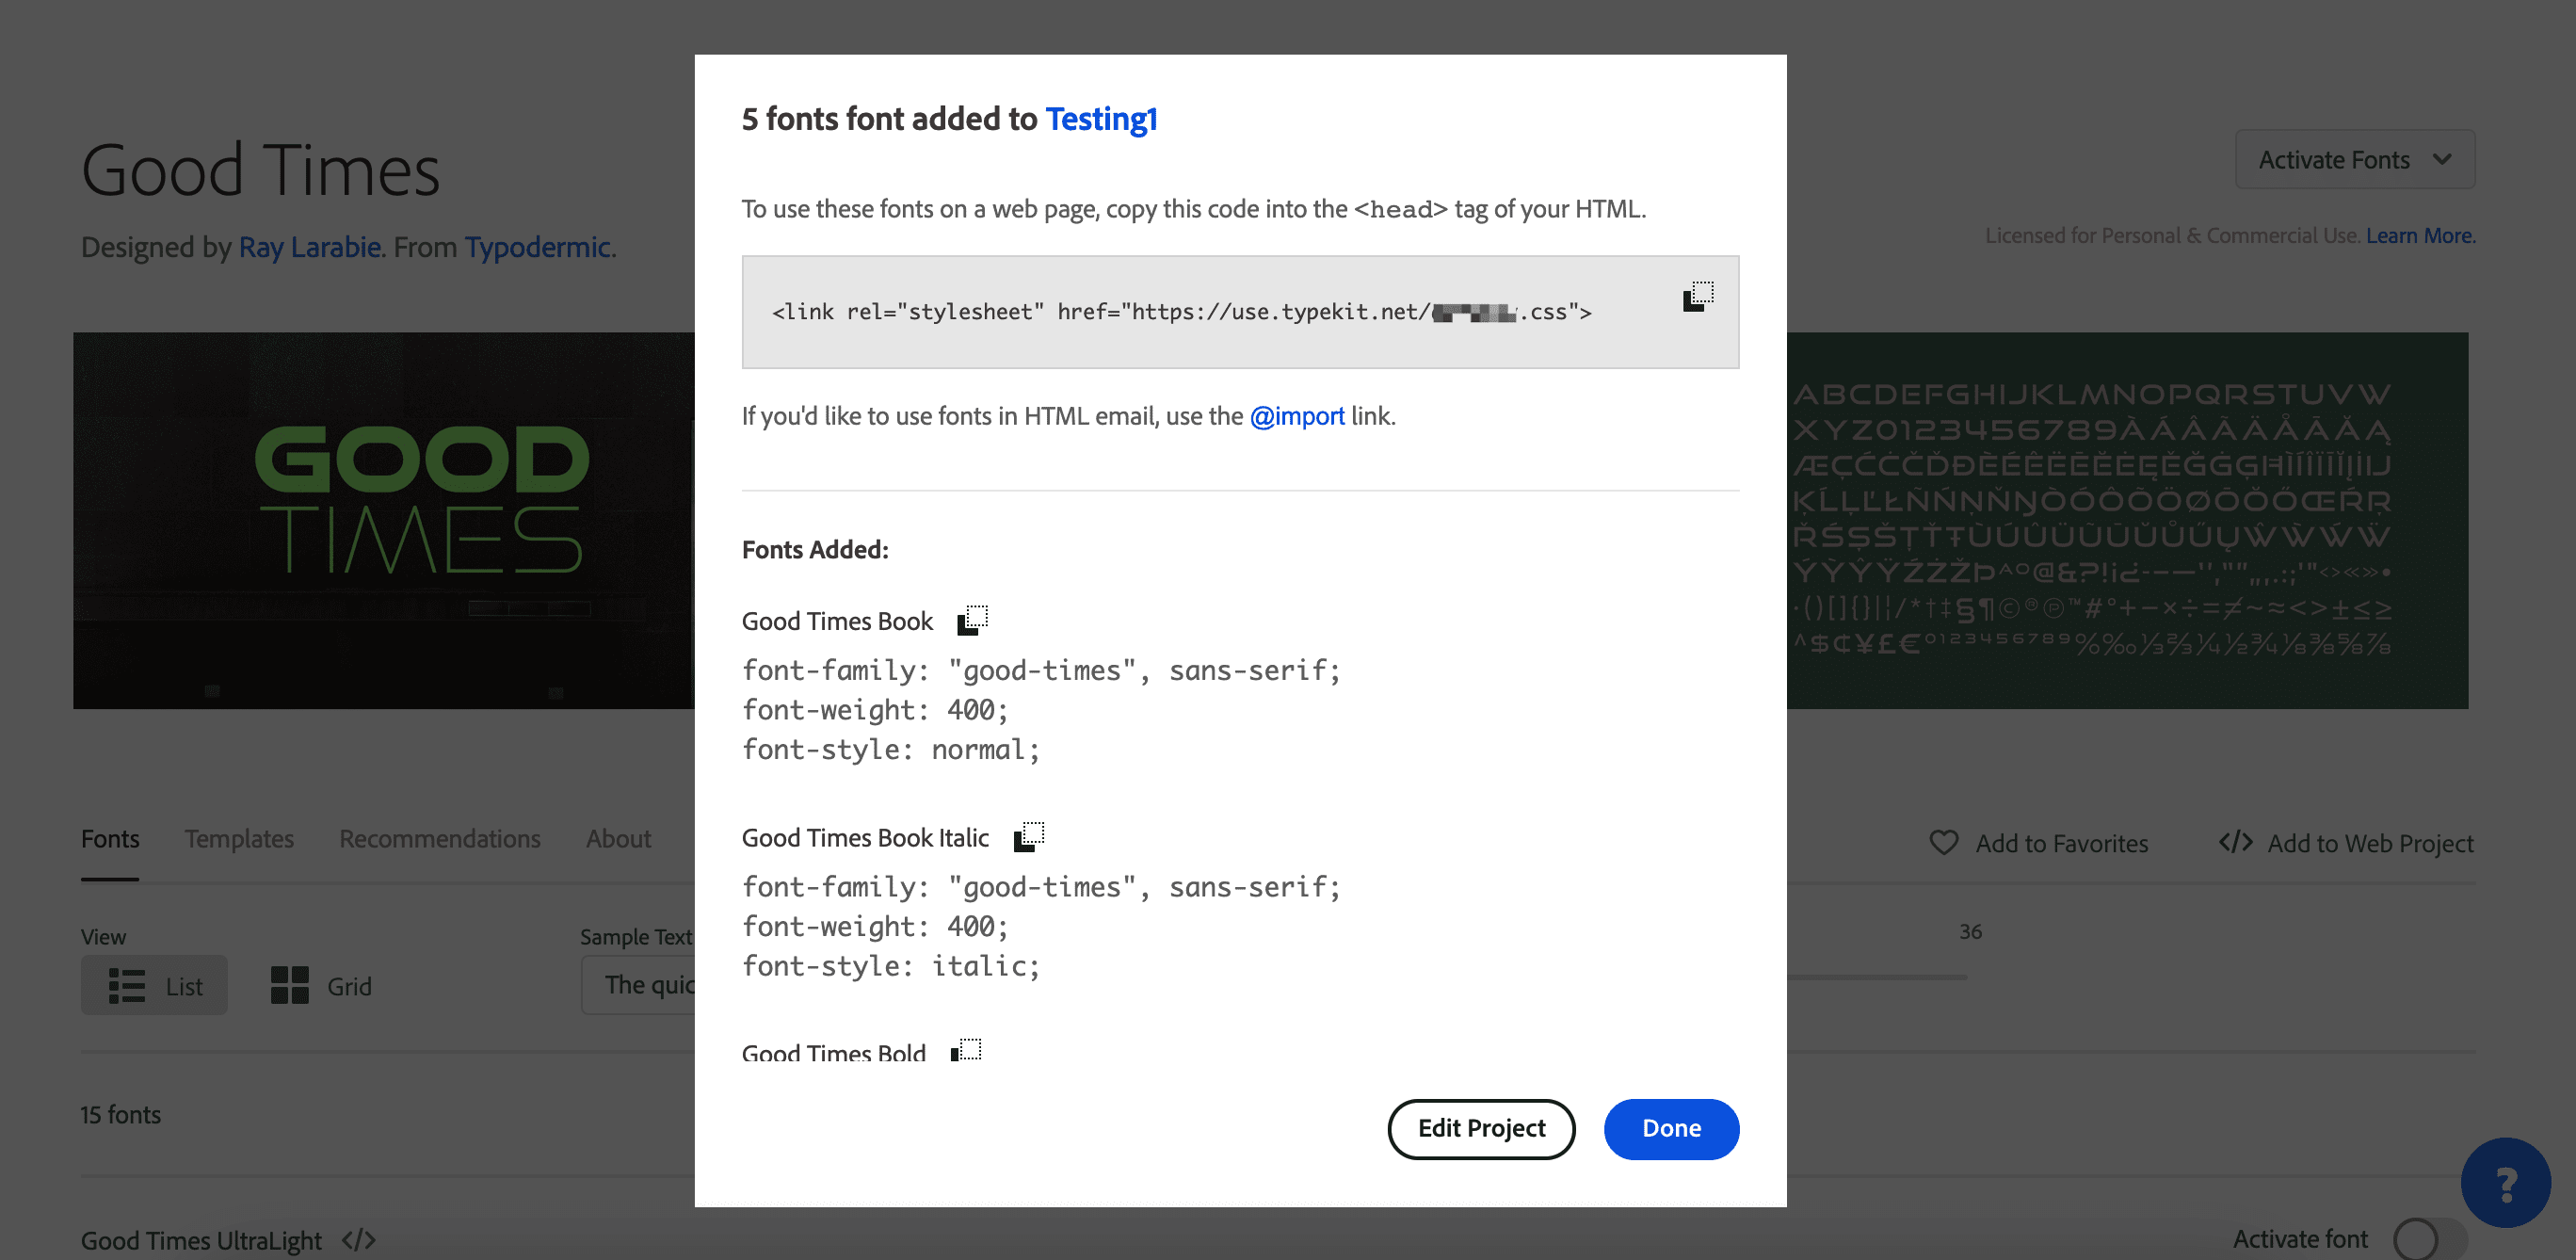The height and width of the screenshot is (1260, 2576).
Task: Open the About tab
Action: click(x=618, y=838)
